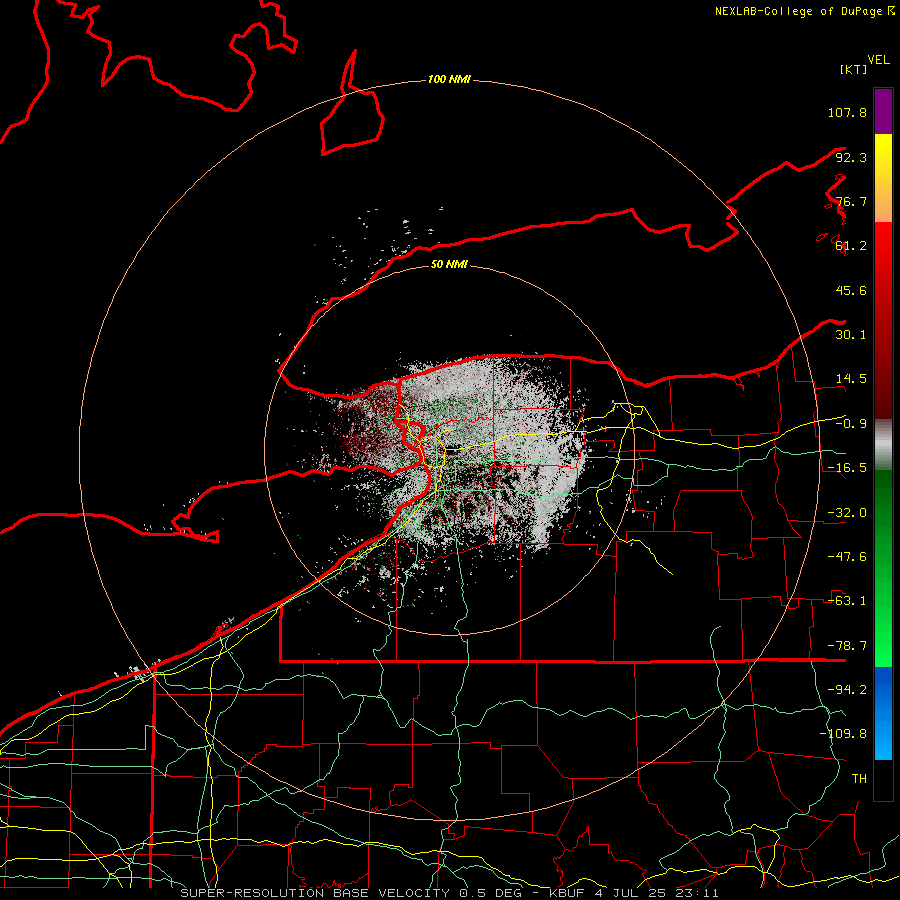The width and height of the screenshot is (900, 900).
Task: Click the TH legend label
Action: [x=859, y=779]
